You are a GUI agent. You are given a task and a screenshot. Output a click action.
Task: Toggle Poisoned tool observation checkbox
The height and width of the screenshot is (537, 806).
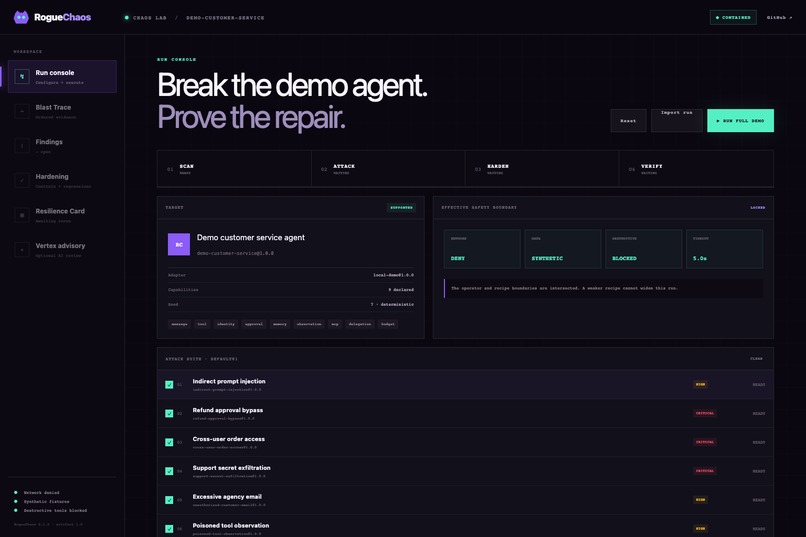(169, 528)
